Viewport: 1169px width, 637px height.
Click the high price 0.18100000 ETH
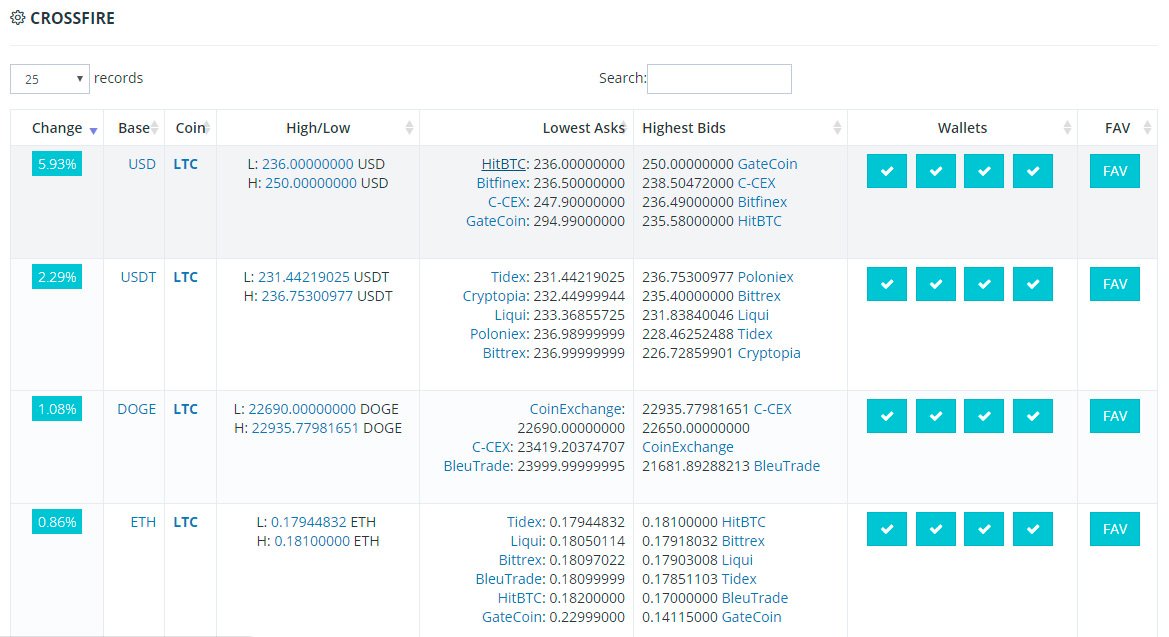[x=312, y=542]
